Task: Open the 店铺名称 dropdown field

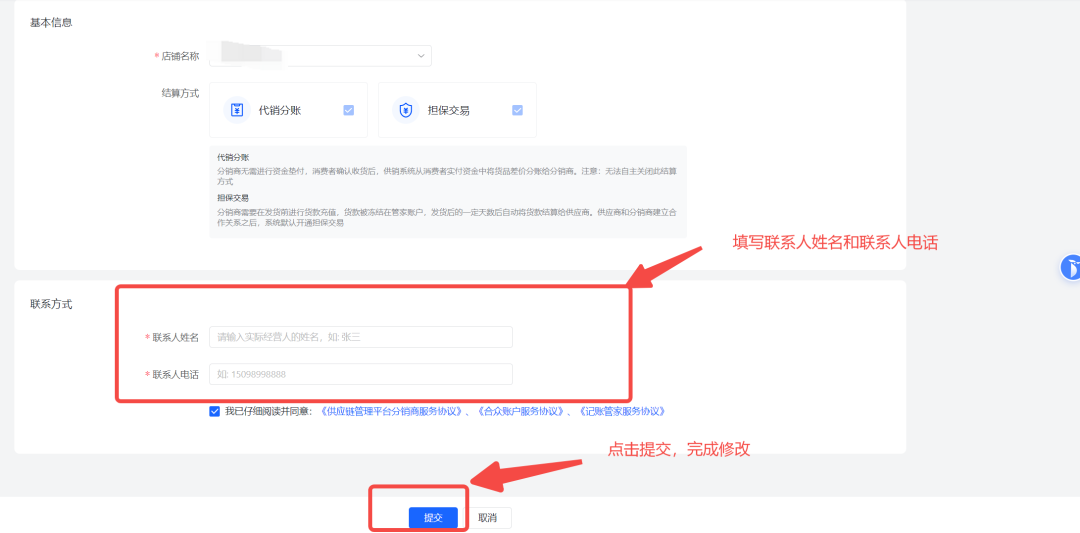Action: point(320,56)
